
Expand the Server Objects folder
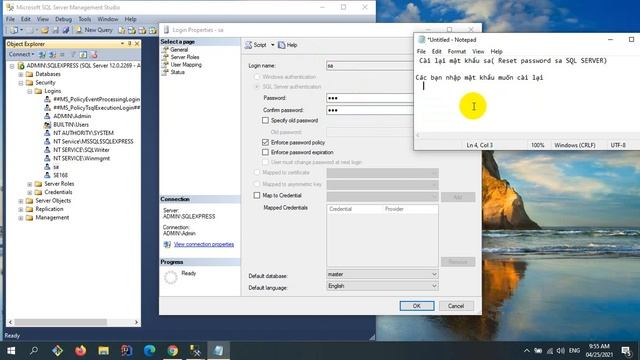tap(20, 201)
